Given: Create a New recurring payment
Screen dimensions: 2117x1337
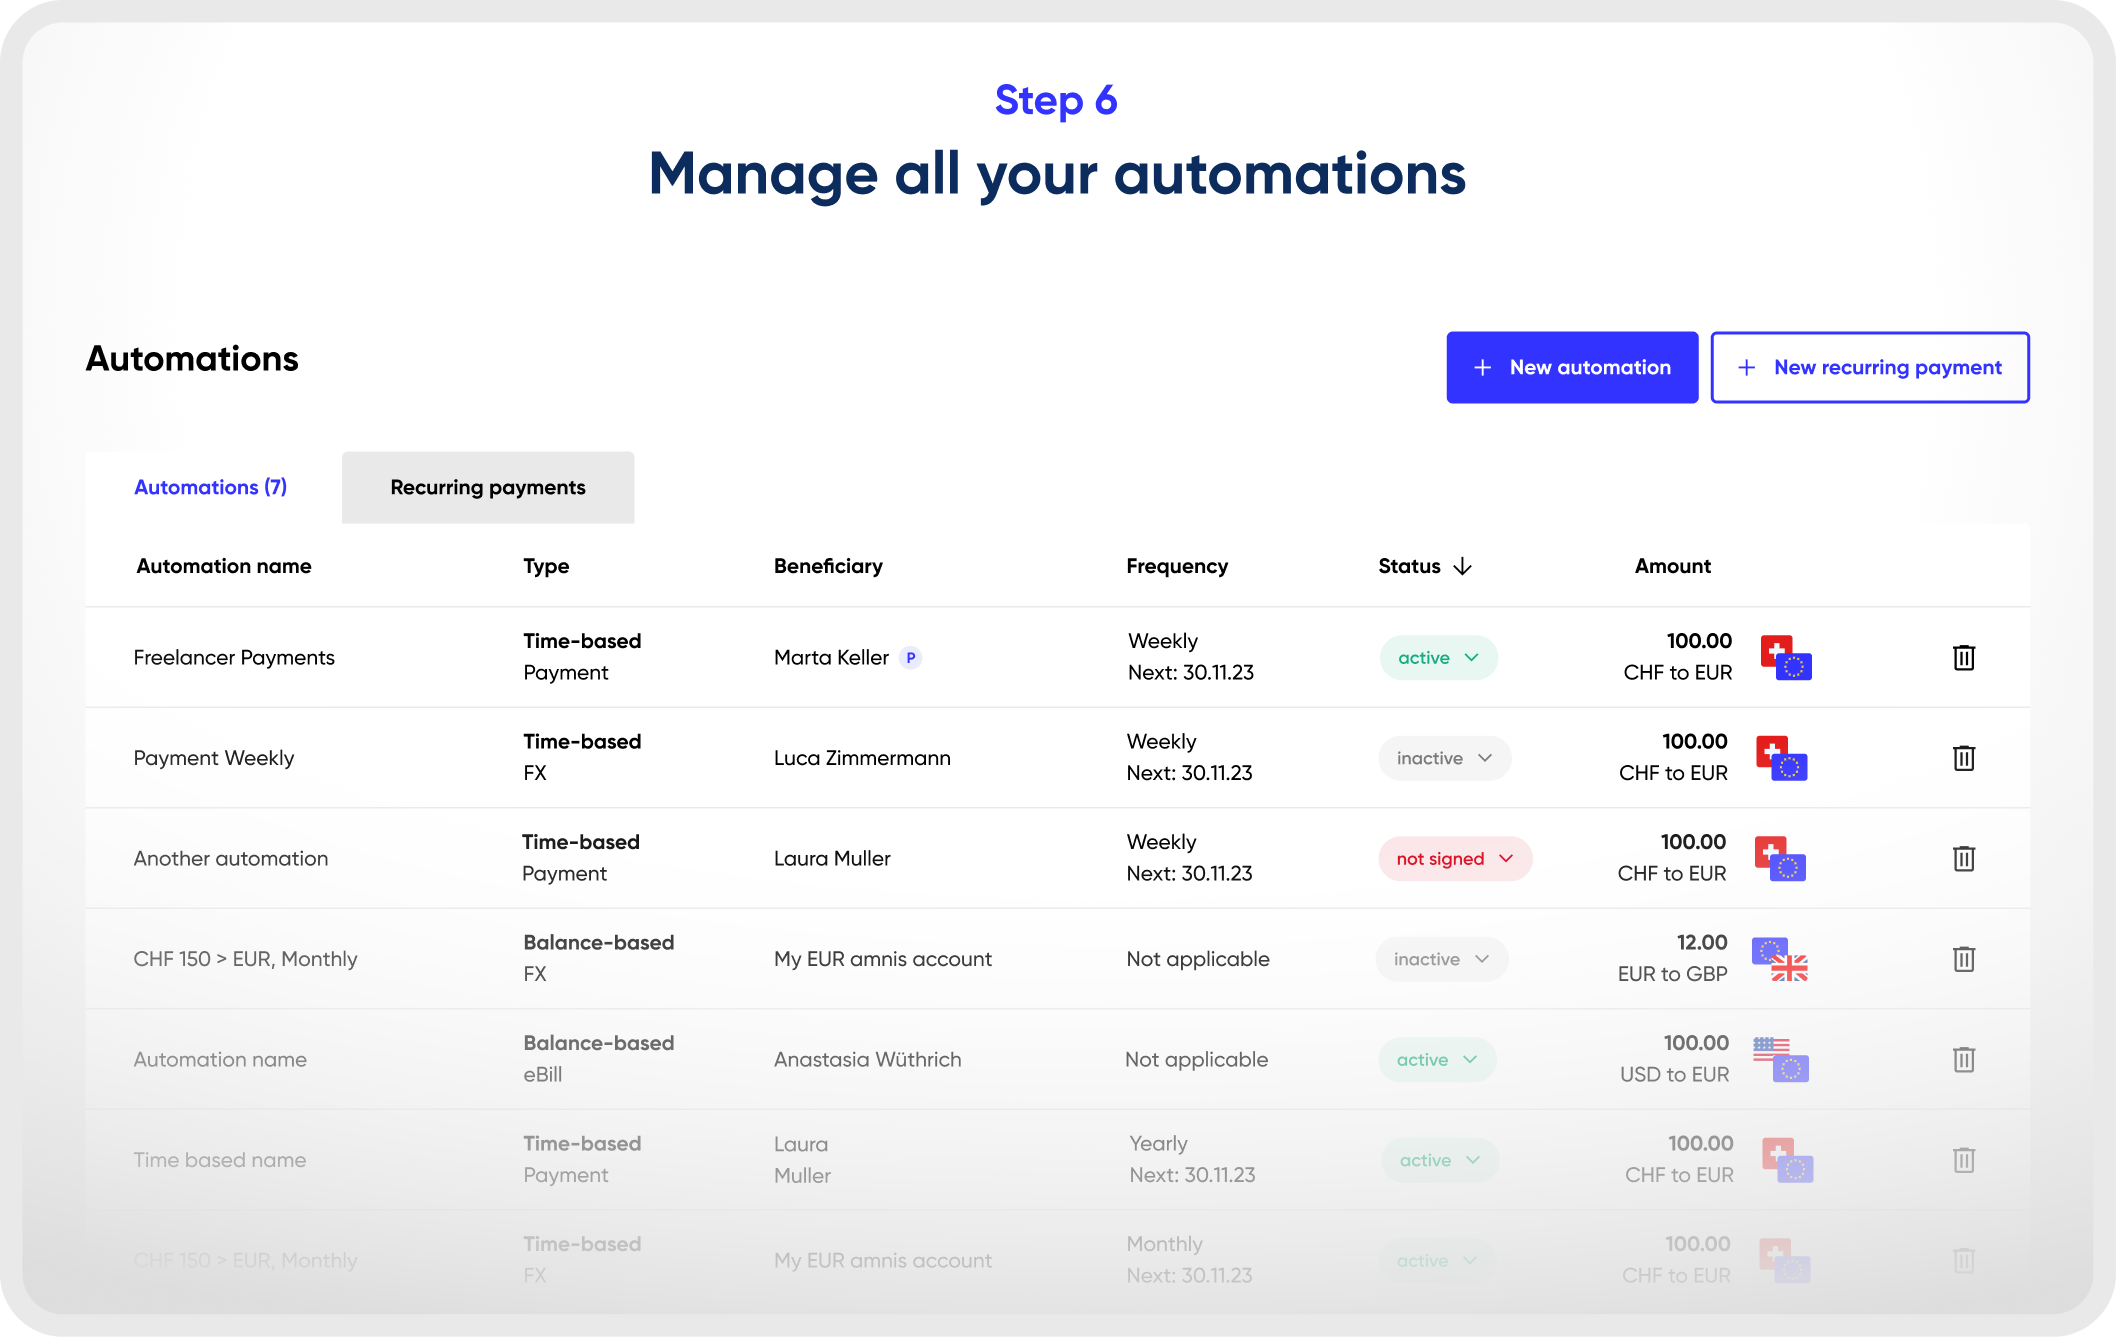Looking at the screenshot, I should (x=1869, y=367).
